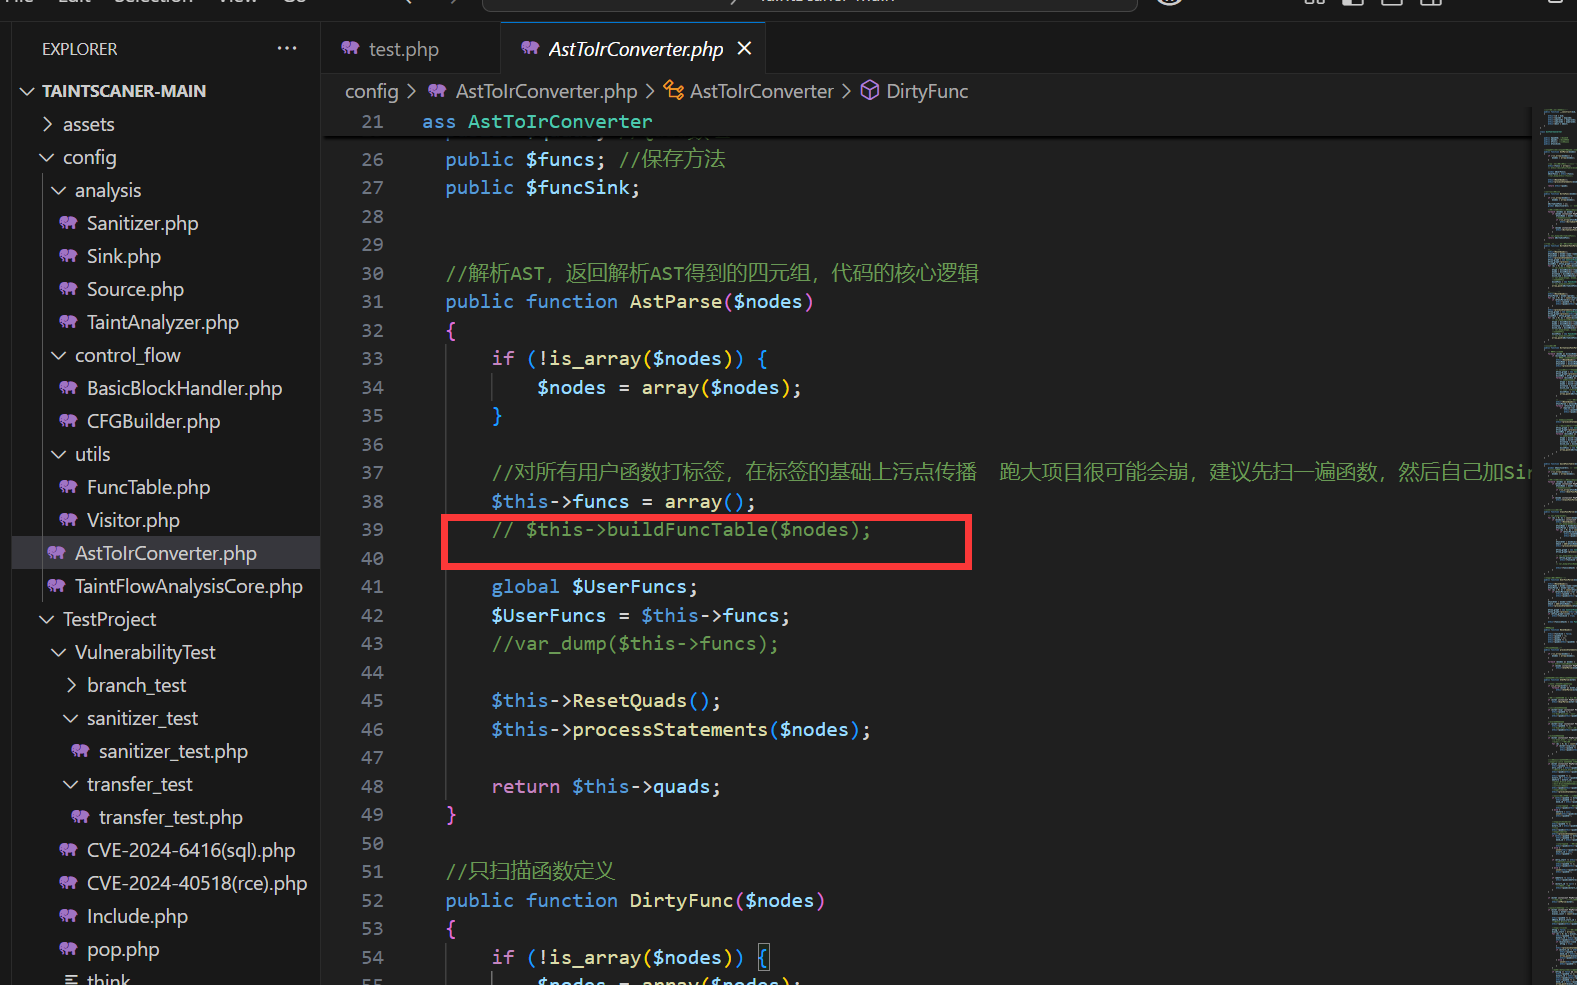Collapse the TAINTSCANER-MAIN root folder
This screenshot has height=985, width=1577.
coord(27,91)
